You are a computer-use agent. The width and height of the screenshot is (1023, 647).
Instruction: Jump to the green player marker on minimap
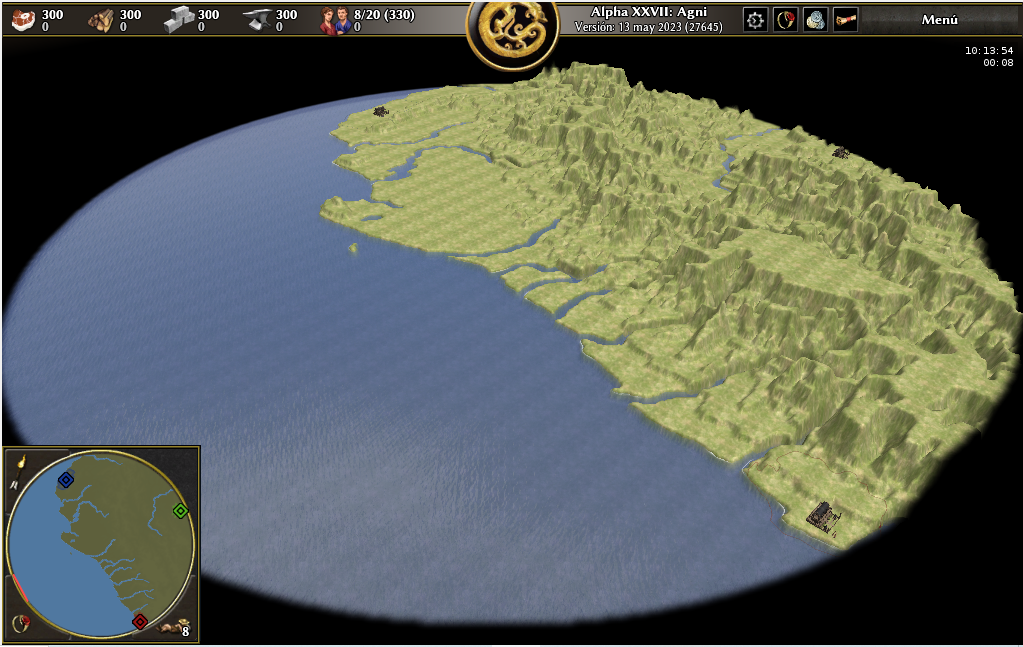click(x=180, y=511)
